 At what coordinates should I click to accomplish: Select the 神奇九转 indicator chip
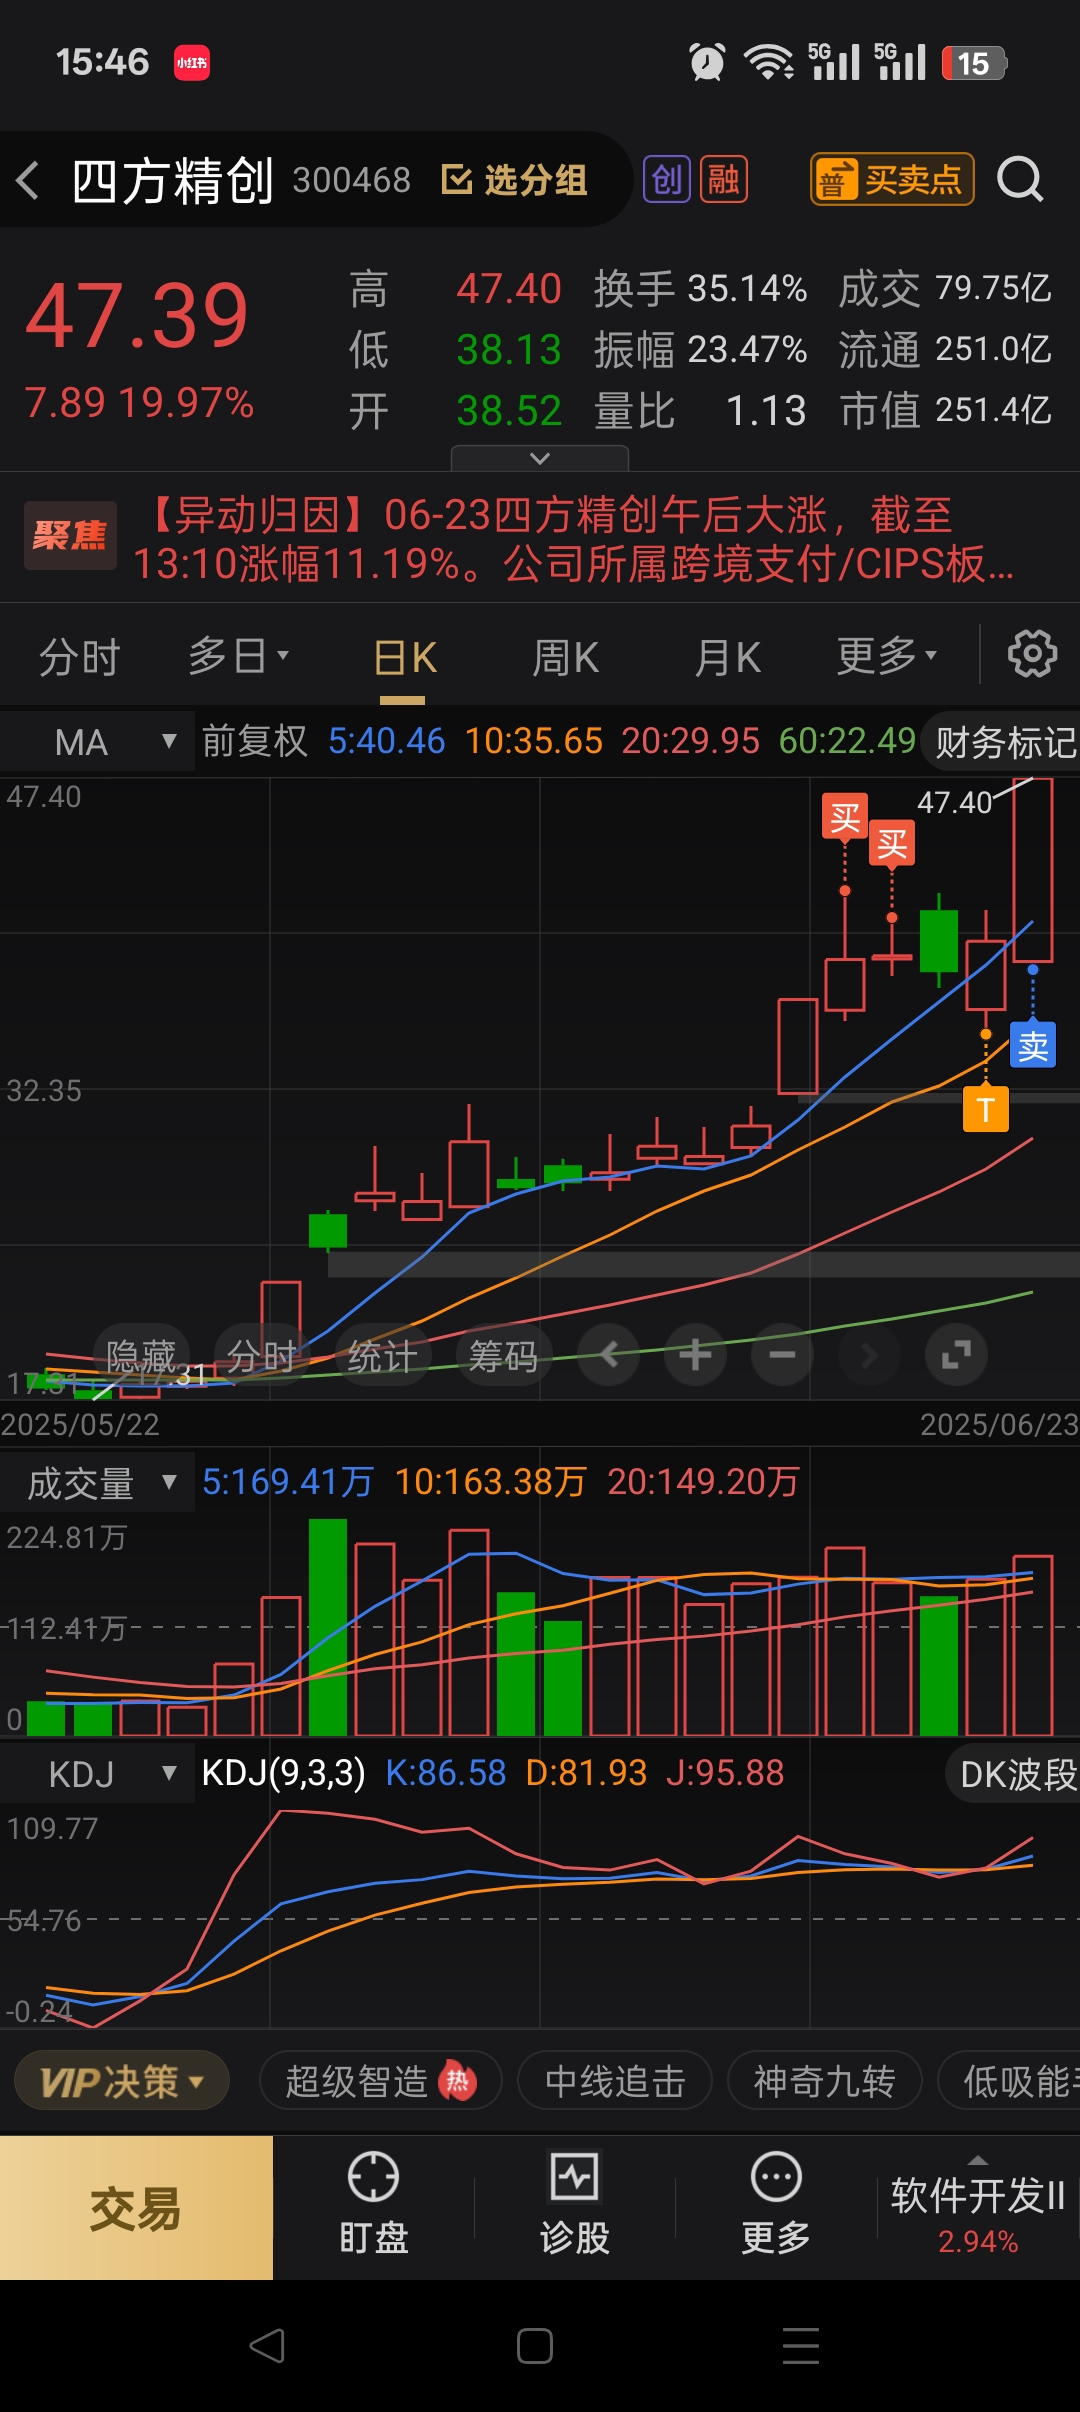click(824, 2082)
